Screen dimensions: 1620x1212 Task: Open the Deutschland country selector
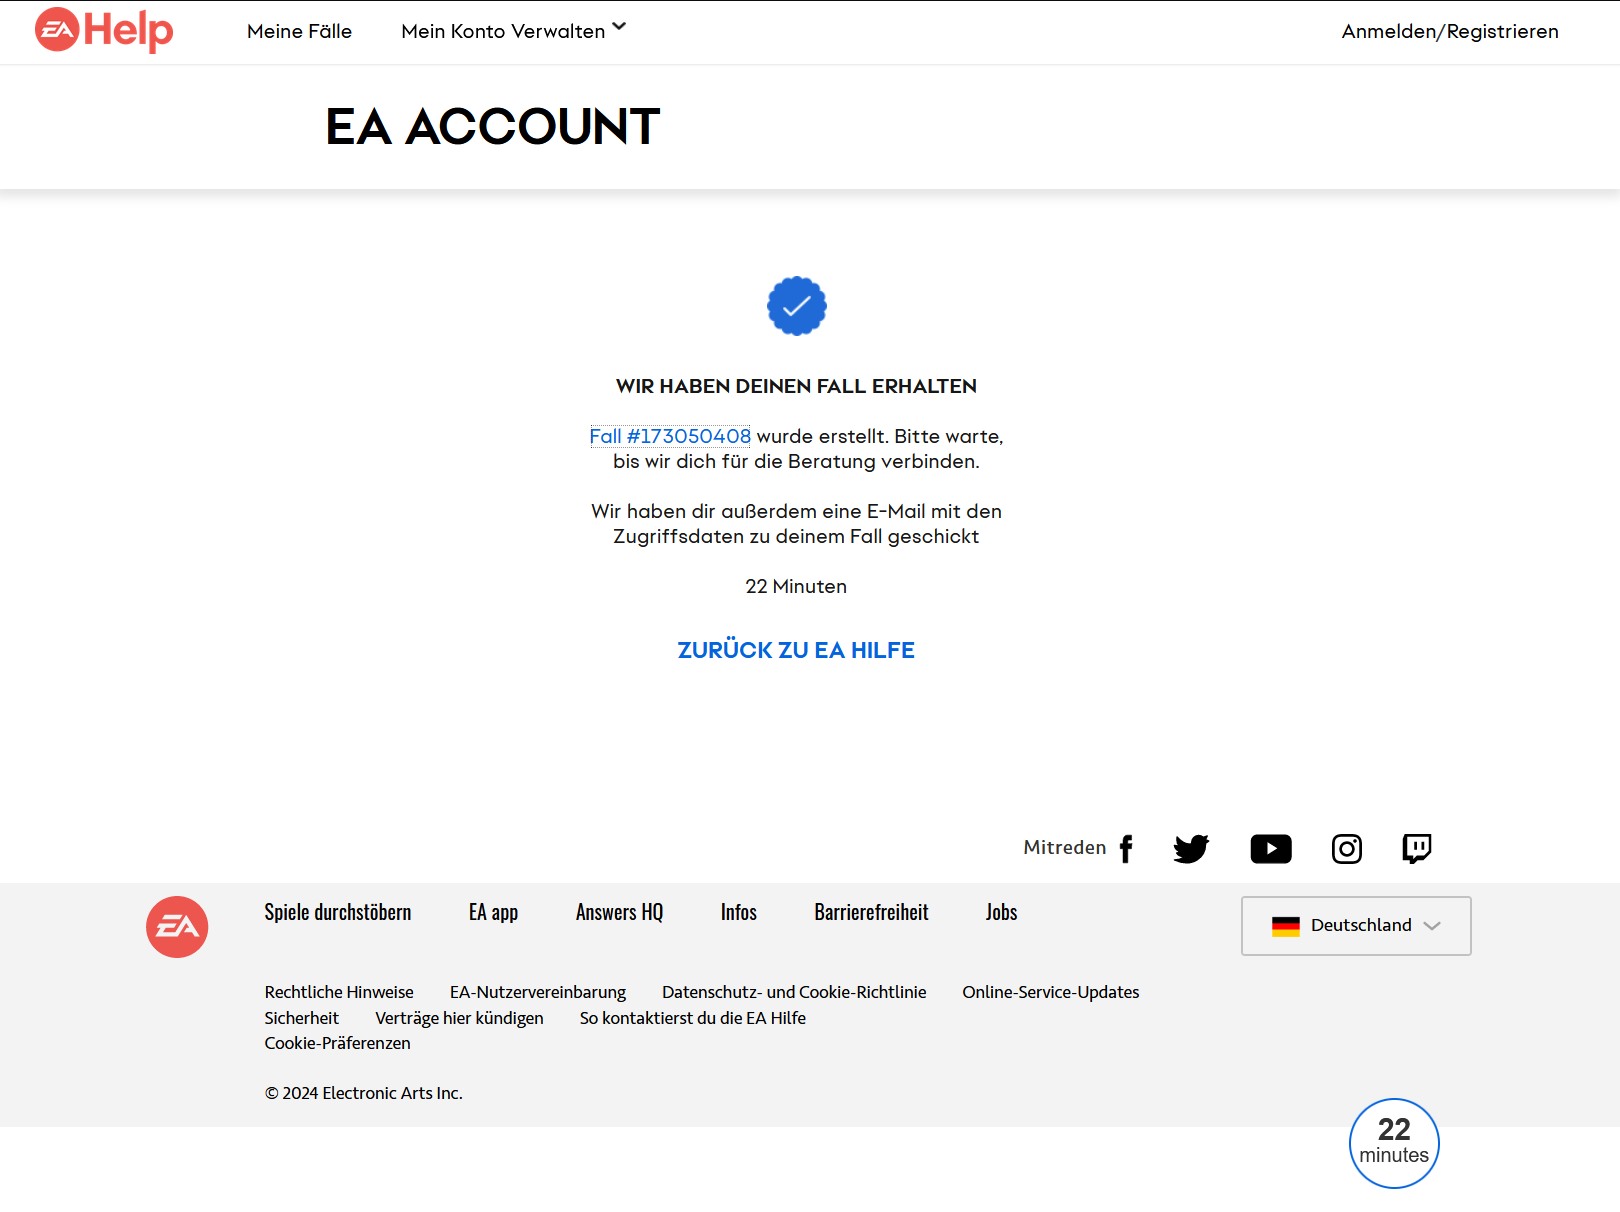pyautogui.click(x=1356, y=926)
